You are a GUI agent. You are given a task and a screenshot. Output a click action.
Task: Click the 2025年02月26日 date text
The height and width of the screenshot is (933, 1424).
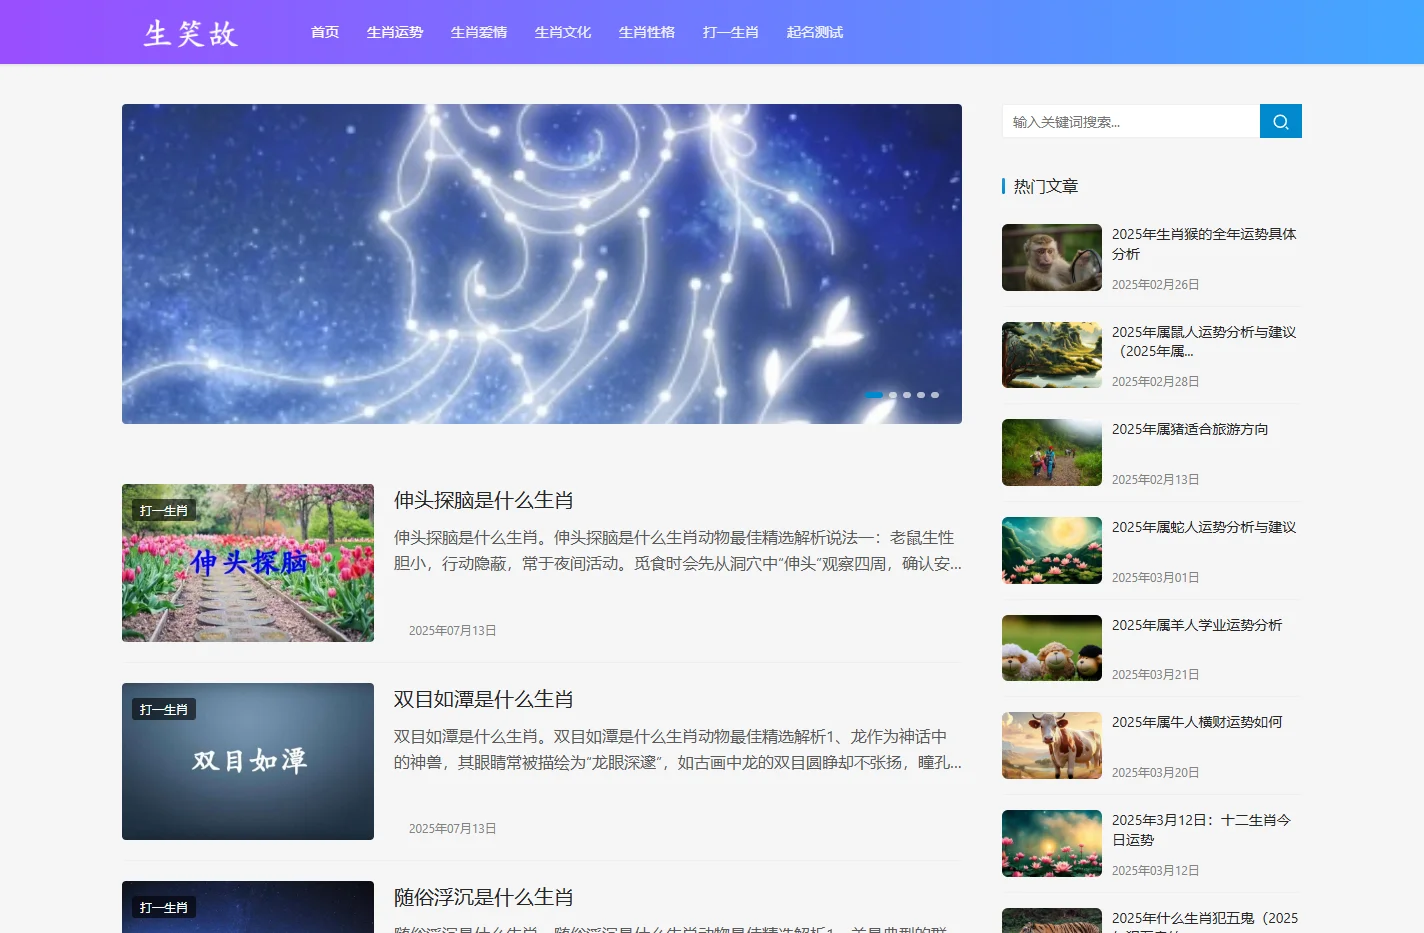coord(1156,285)
